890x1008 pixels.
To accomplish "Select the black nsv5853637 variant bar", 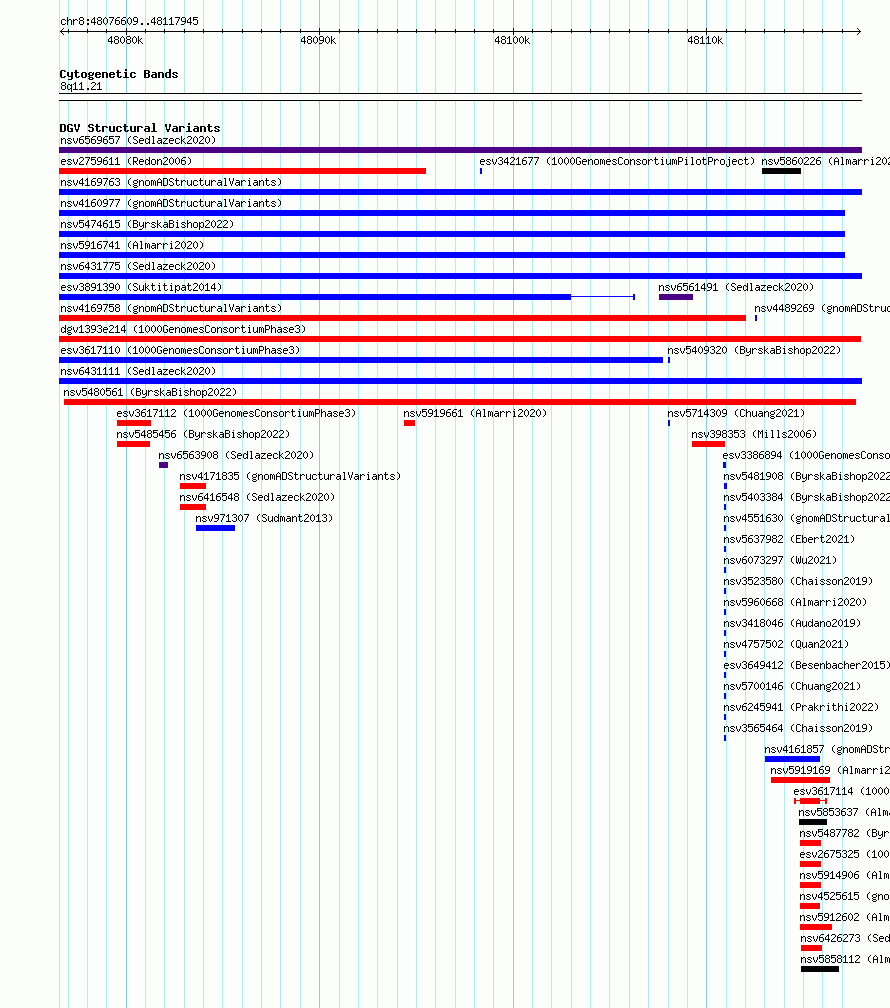I will pyautogui.click(x=813, y=822).
